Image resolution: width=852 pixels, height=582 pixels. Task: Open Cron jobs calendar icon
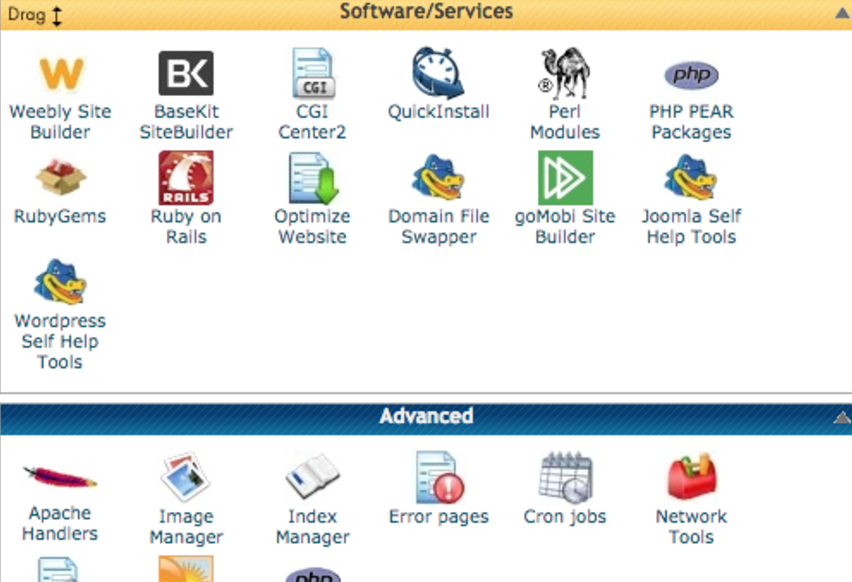pyautogui.click(x=565, y=477)
